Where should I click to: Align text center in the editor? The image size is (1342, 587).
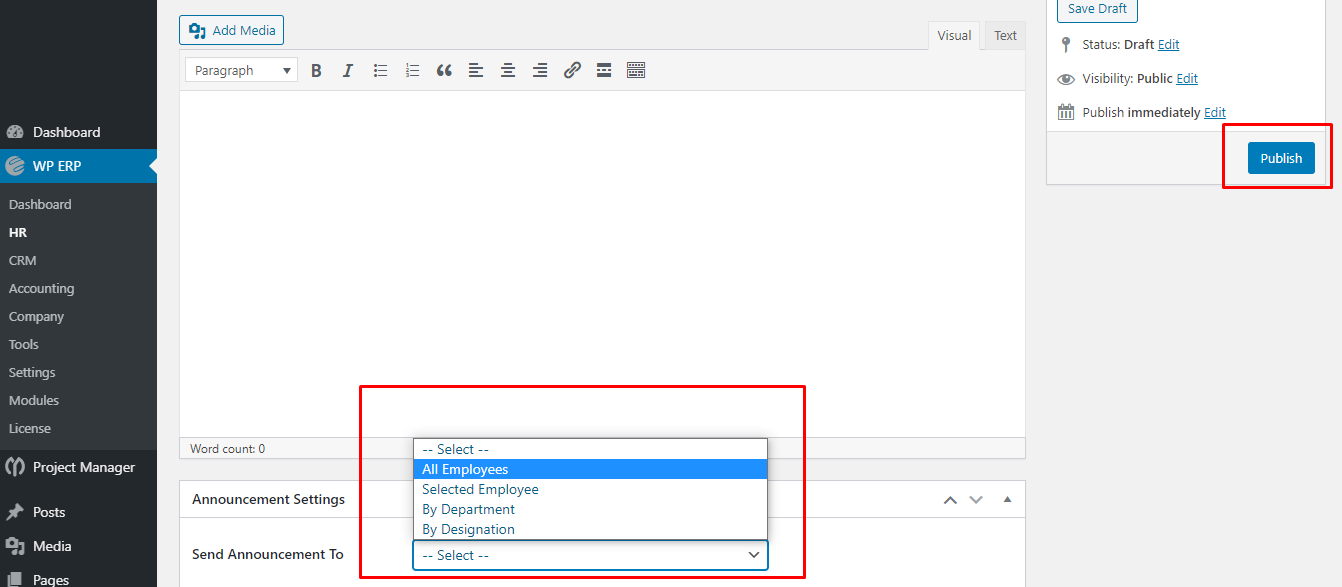[507, 70]
